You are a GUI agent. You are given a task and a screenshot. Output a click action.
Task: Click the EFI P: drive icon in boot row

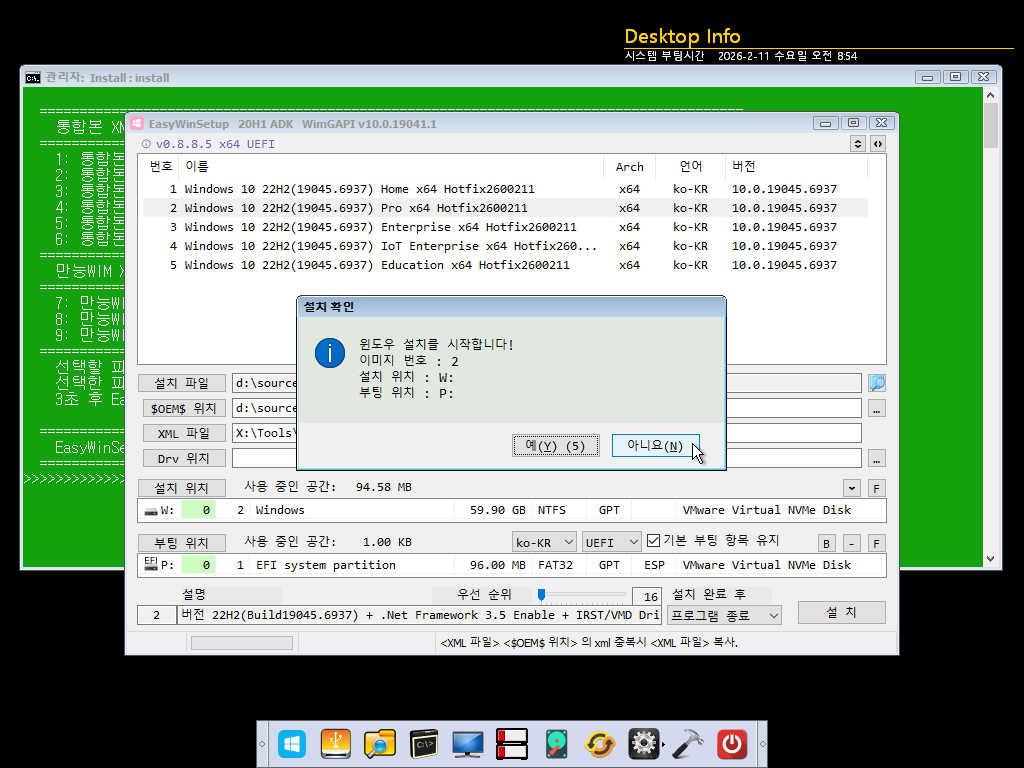tap(151, 563)
